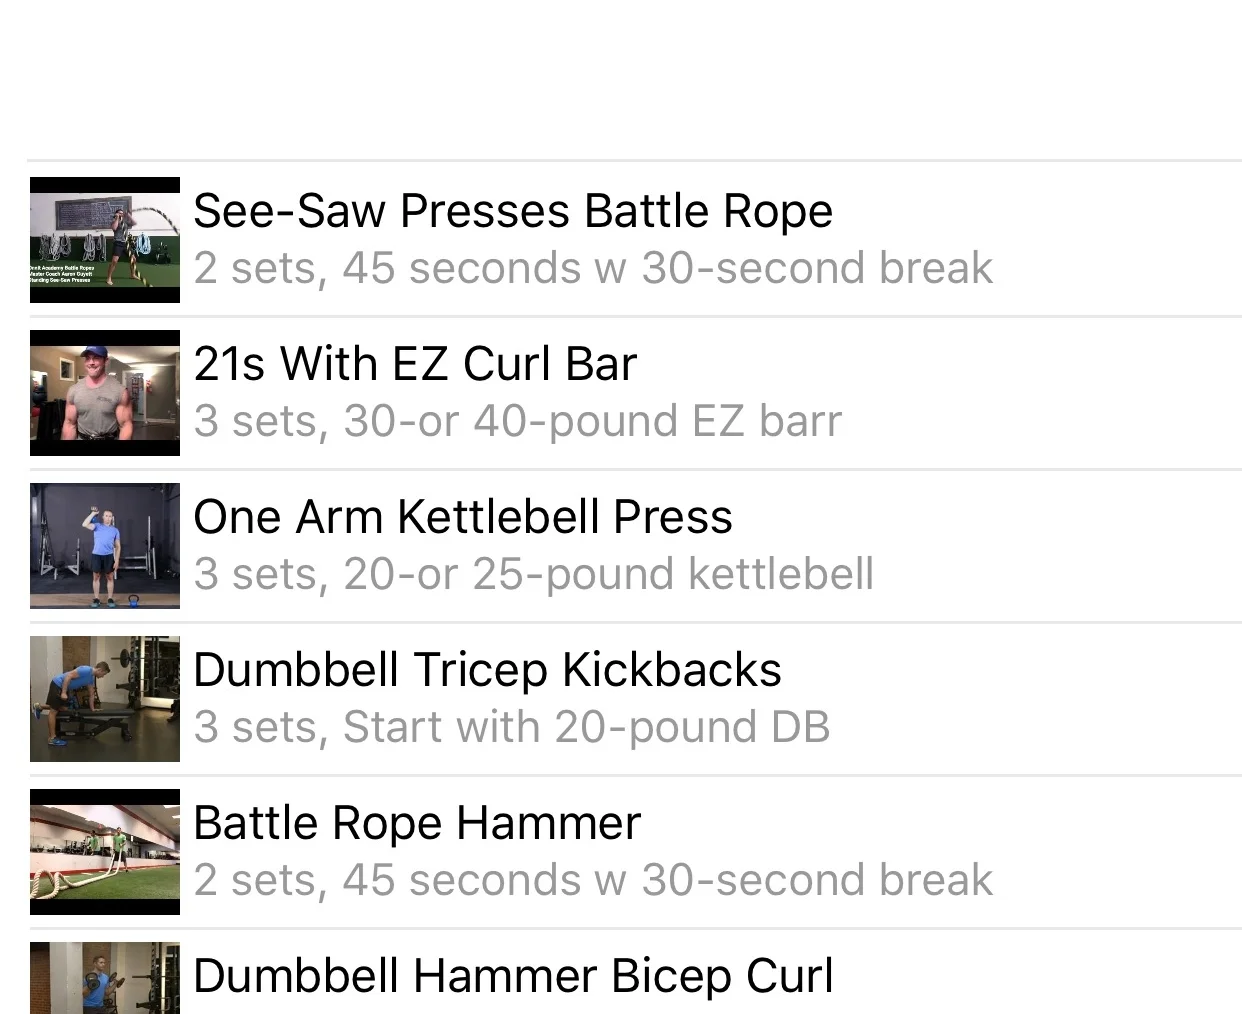Tap 'Start with 20-pound DB' subtitle
1242x1014 pixels.
coord(587,727)
